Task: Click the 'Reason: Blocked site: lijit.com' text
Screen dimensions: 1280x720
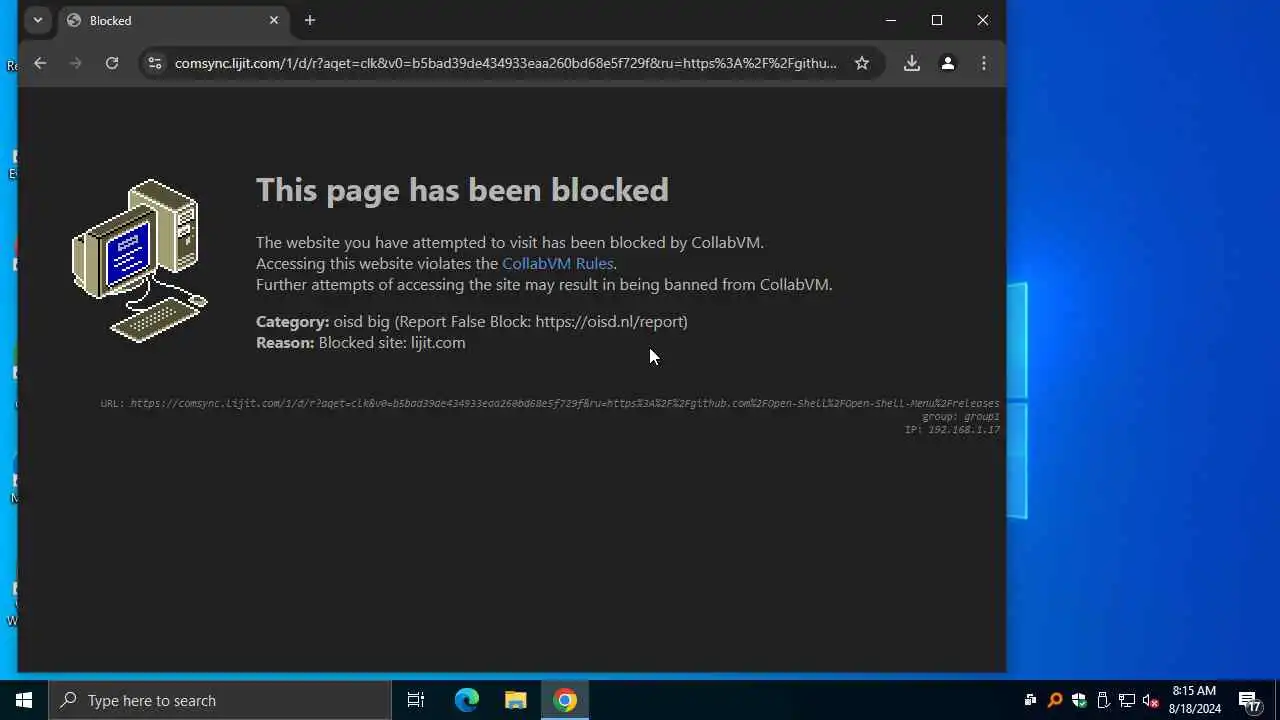Action: pos(361,342)
